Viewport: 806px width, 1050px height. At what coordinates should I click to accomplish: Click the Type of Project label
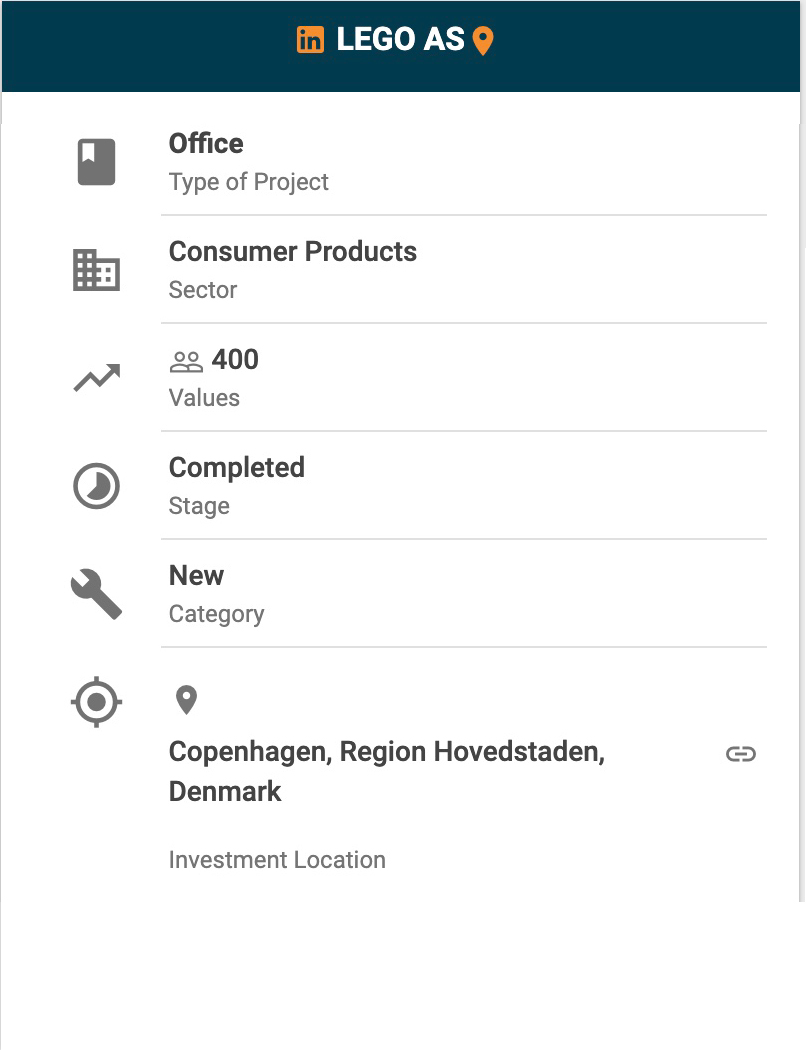(x=249, y=182)
